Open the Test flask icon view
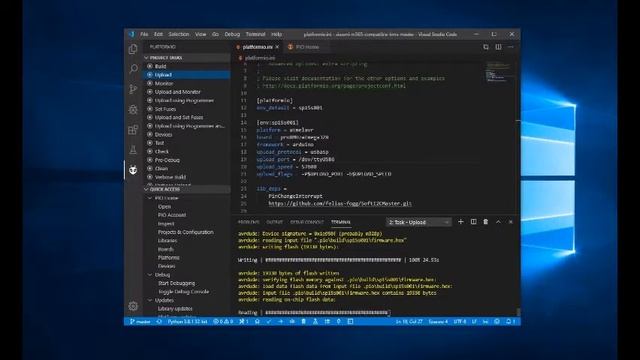640x360 pixels. tap(133, 150)
